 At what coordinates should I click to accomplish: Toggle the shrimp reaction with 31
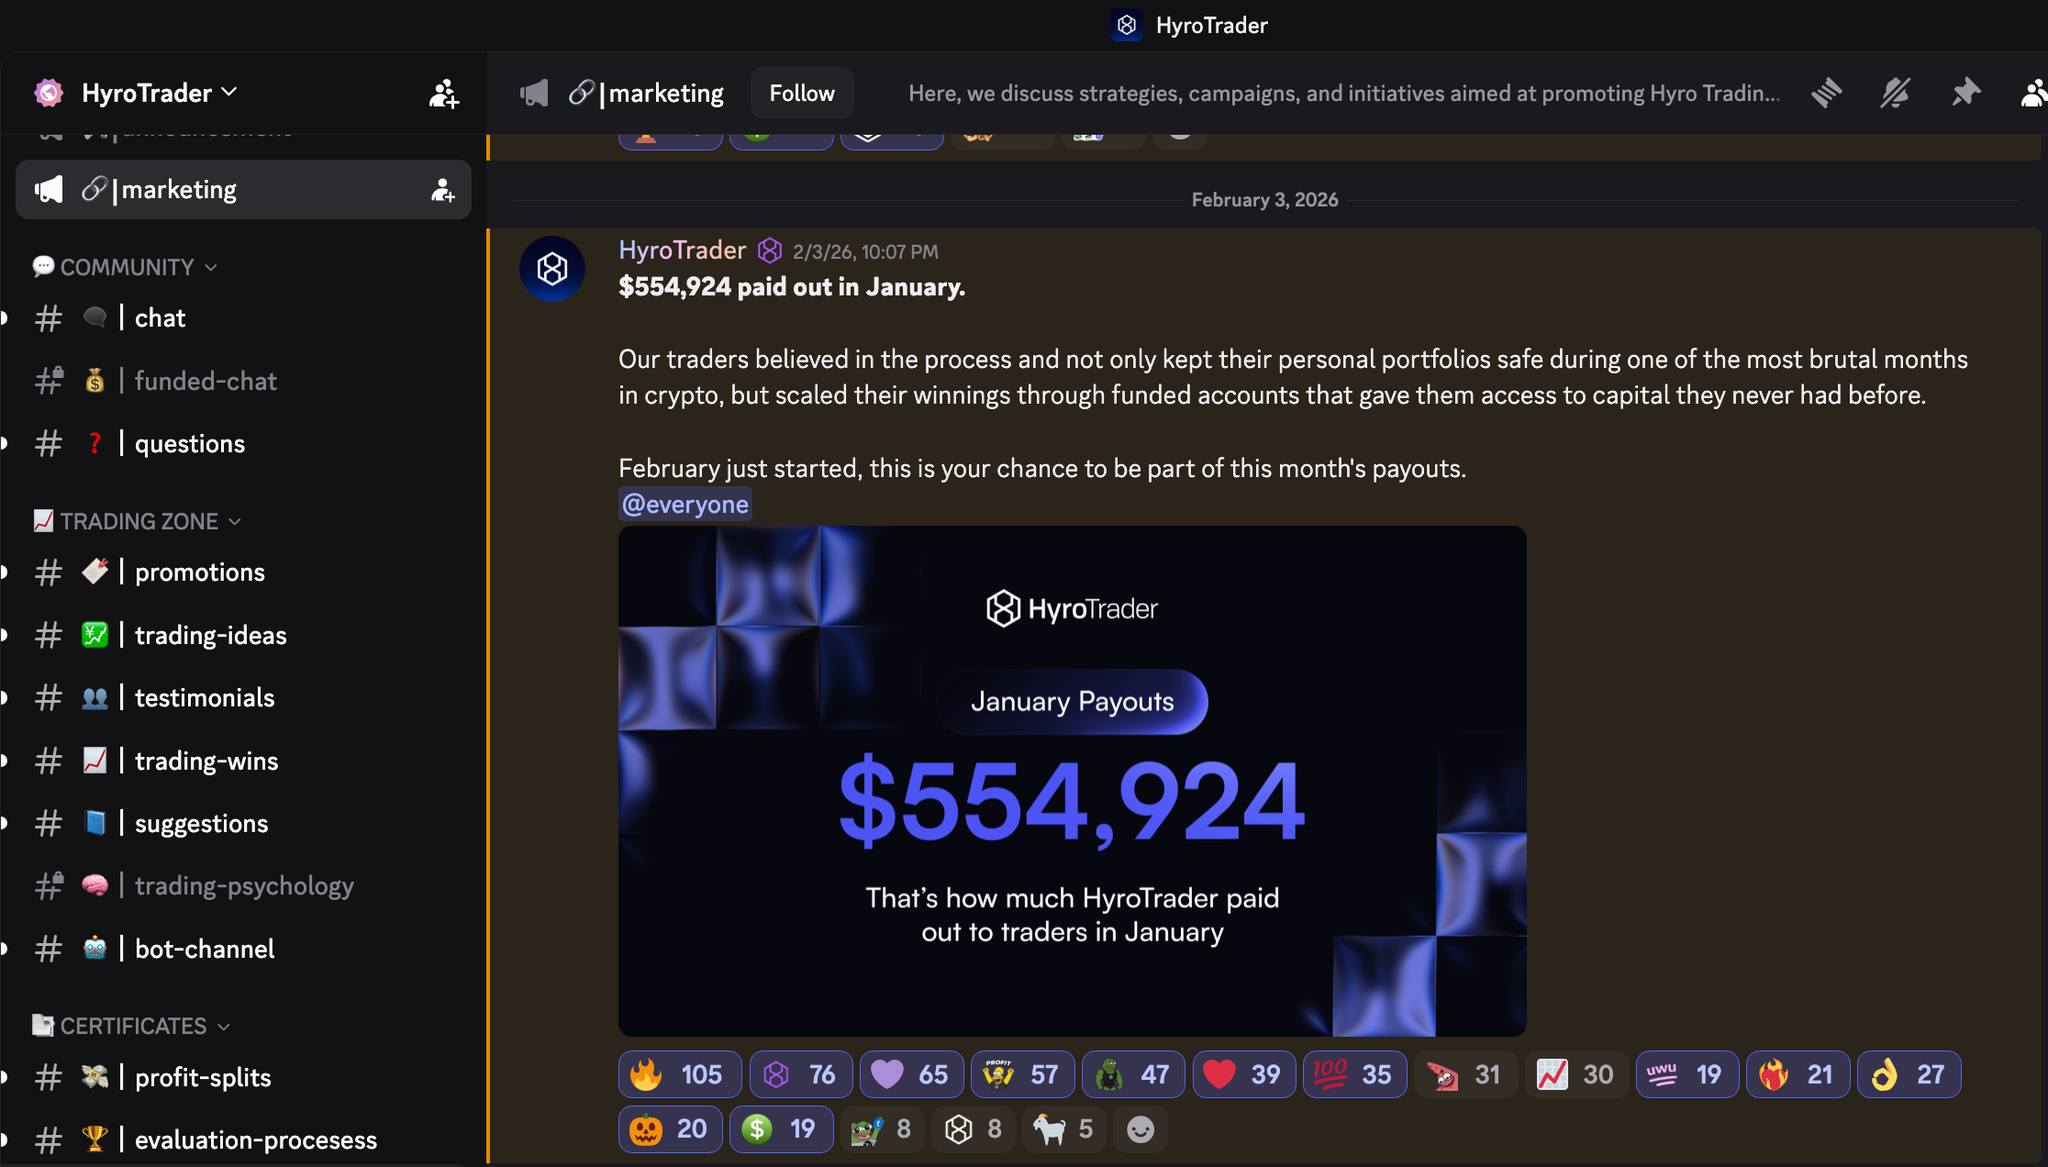click(1466, 1074)
